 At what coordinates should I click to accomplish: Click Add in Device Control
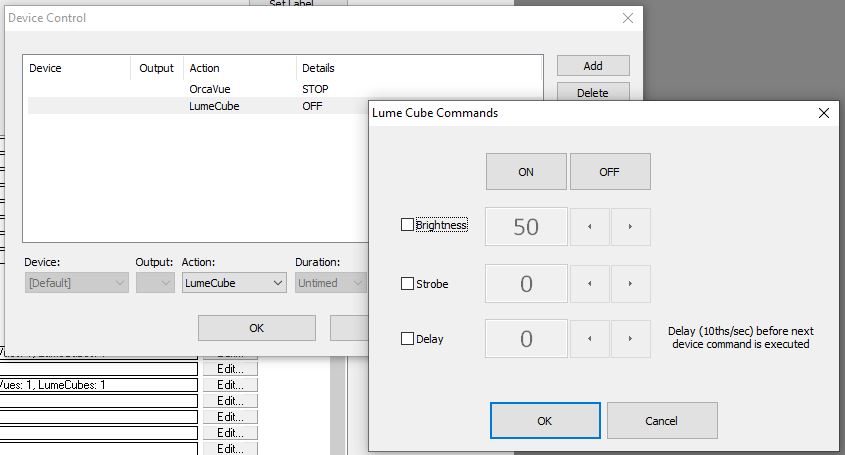pyautogui.click(x=593, y=66)
